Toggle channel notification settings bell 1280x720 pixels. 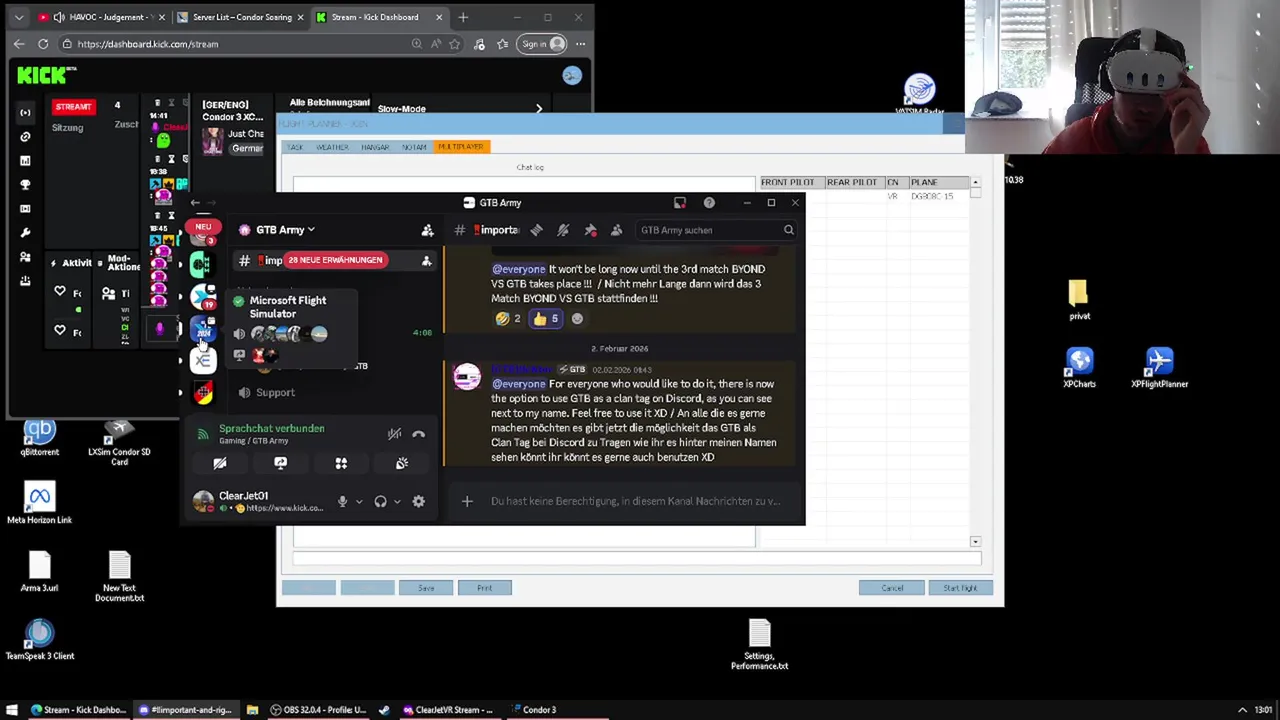[563, 230]
